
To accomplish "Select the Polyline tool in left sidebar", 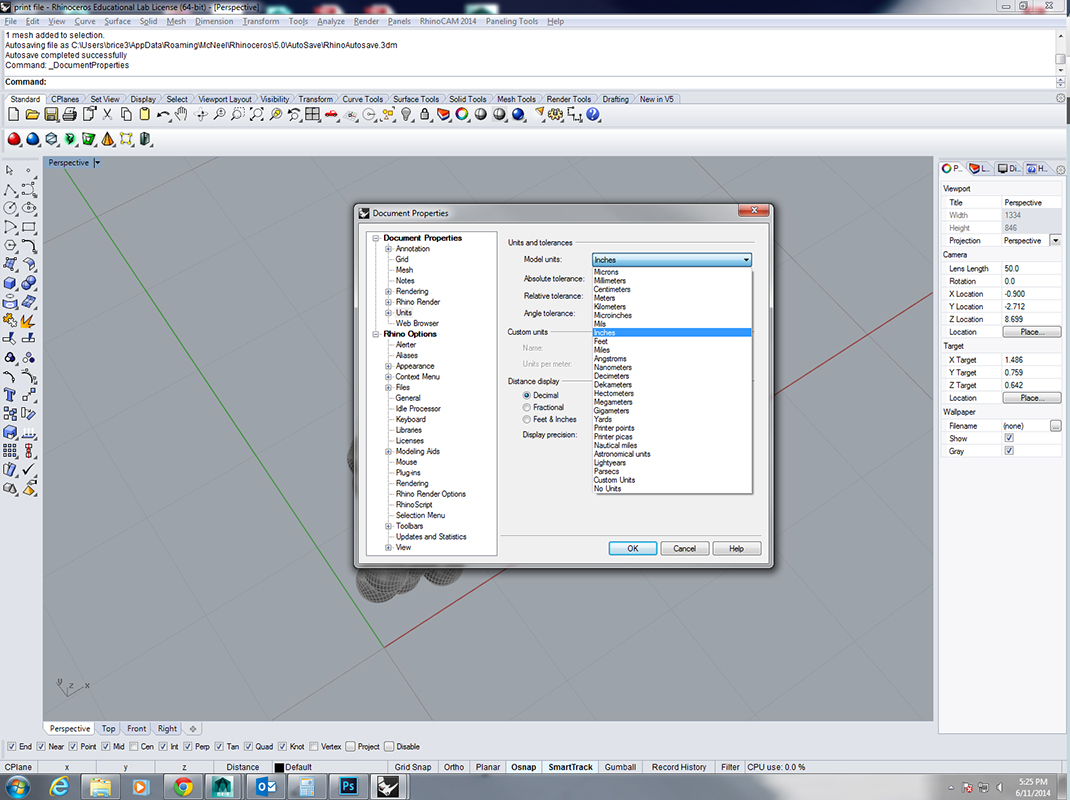I will point(10,190).
